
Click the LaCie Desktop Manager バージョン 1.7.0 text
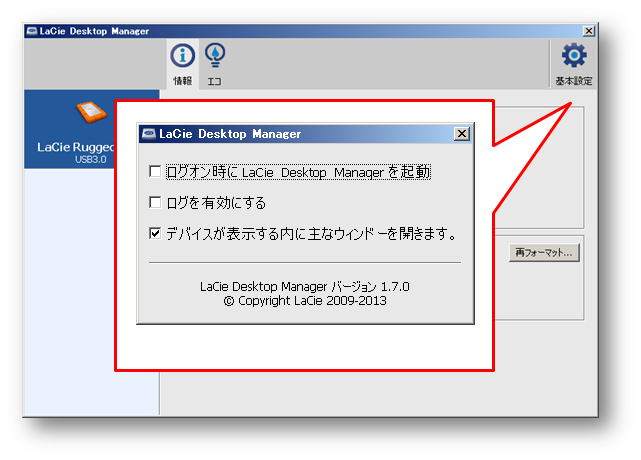pyautogui.click(x=305, y=286)
